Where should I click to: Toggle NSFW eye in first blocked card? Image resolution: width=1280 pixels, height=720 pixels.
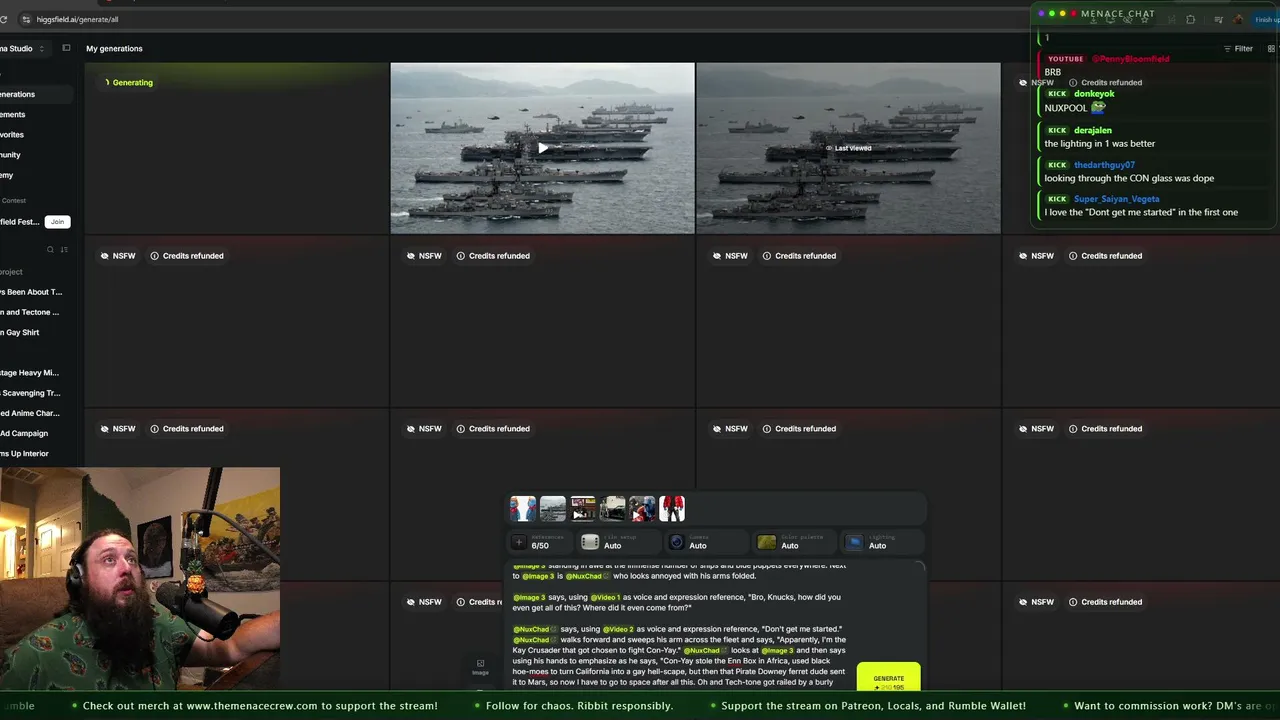click(x=104, y=256)
